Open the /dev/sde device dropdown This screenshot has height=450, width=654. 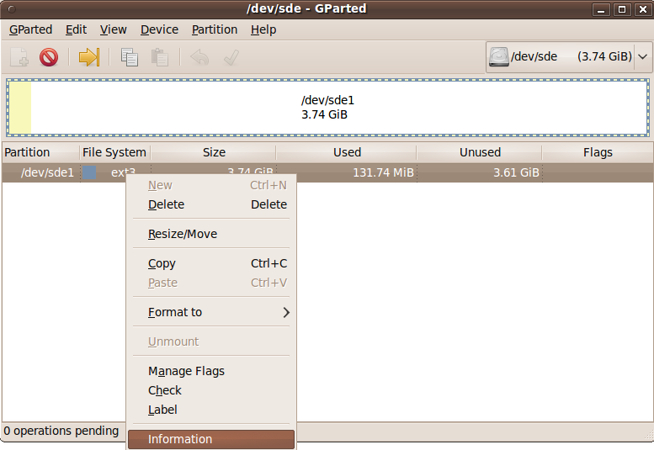pos(642,57)
